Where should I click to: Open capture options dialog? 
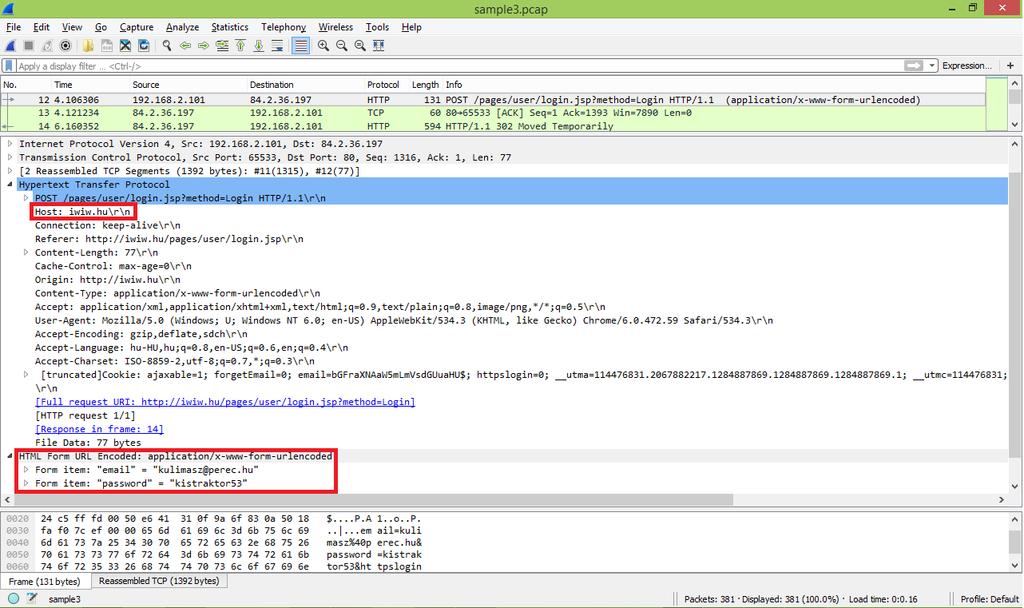[65, 46]
